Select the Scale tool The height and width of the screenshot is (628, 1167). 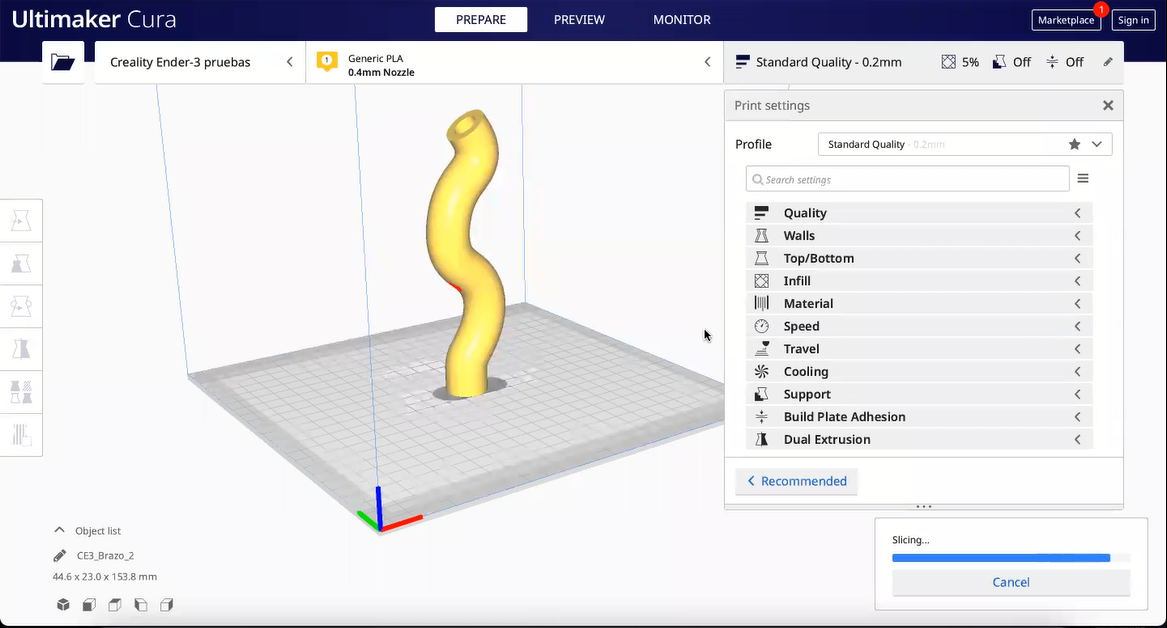tap(21, 263)
